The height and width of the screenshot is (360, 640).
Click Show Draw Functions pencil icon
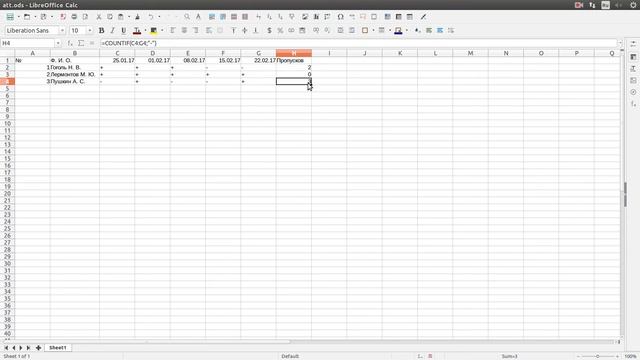[x=423, y=17]
